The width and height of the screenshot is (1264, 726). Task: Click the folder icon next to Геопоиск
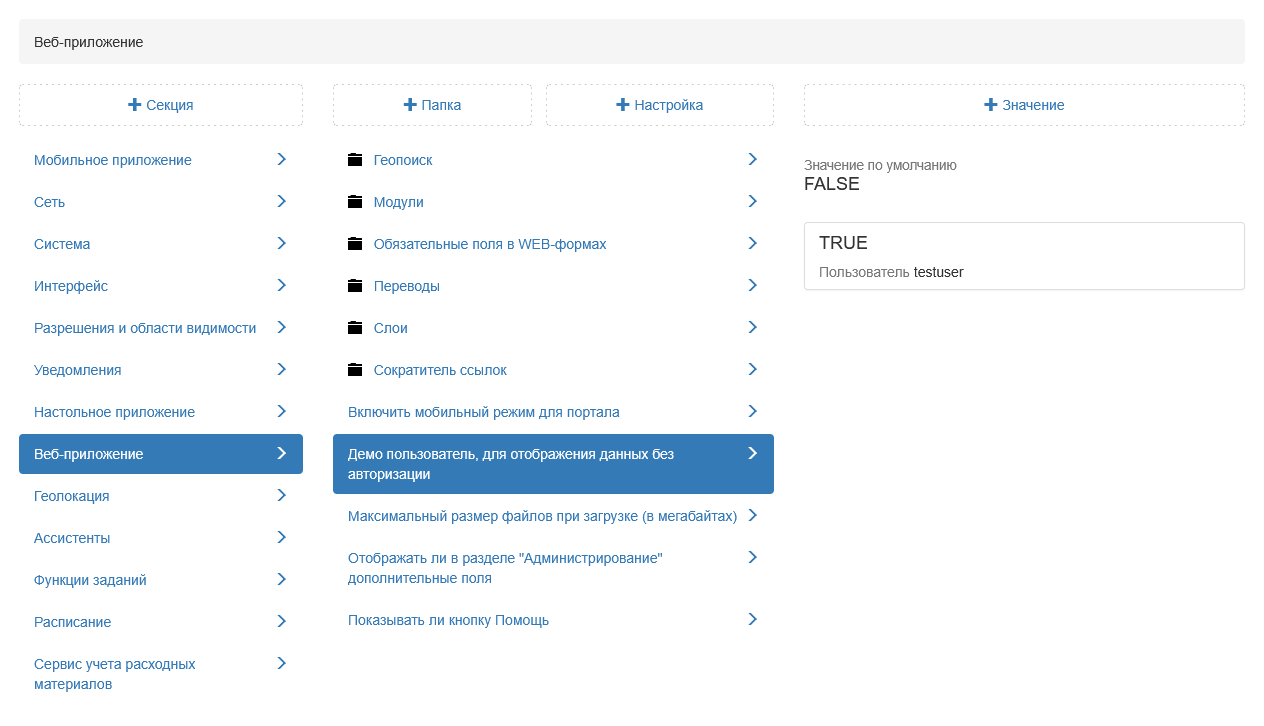pyautogui.click(x=355, y=160)
